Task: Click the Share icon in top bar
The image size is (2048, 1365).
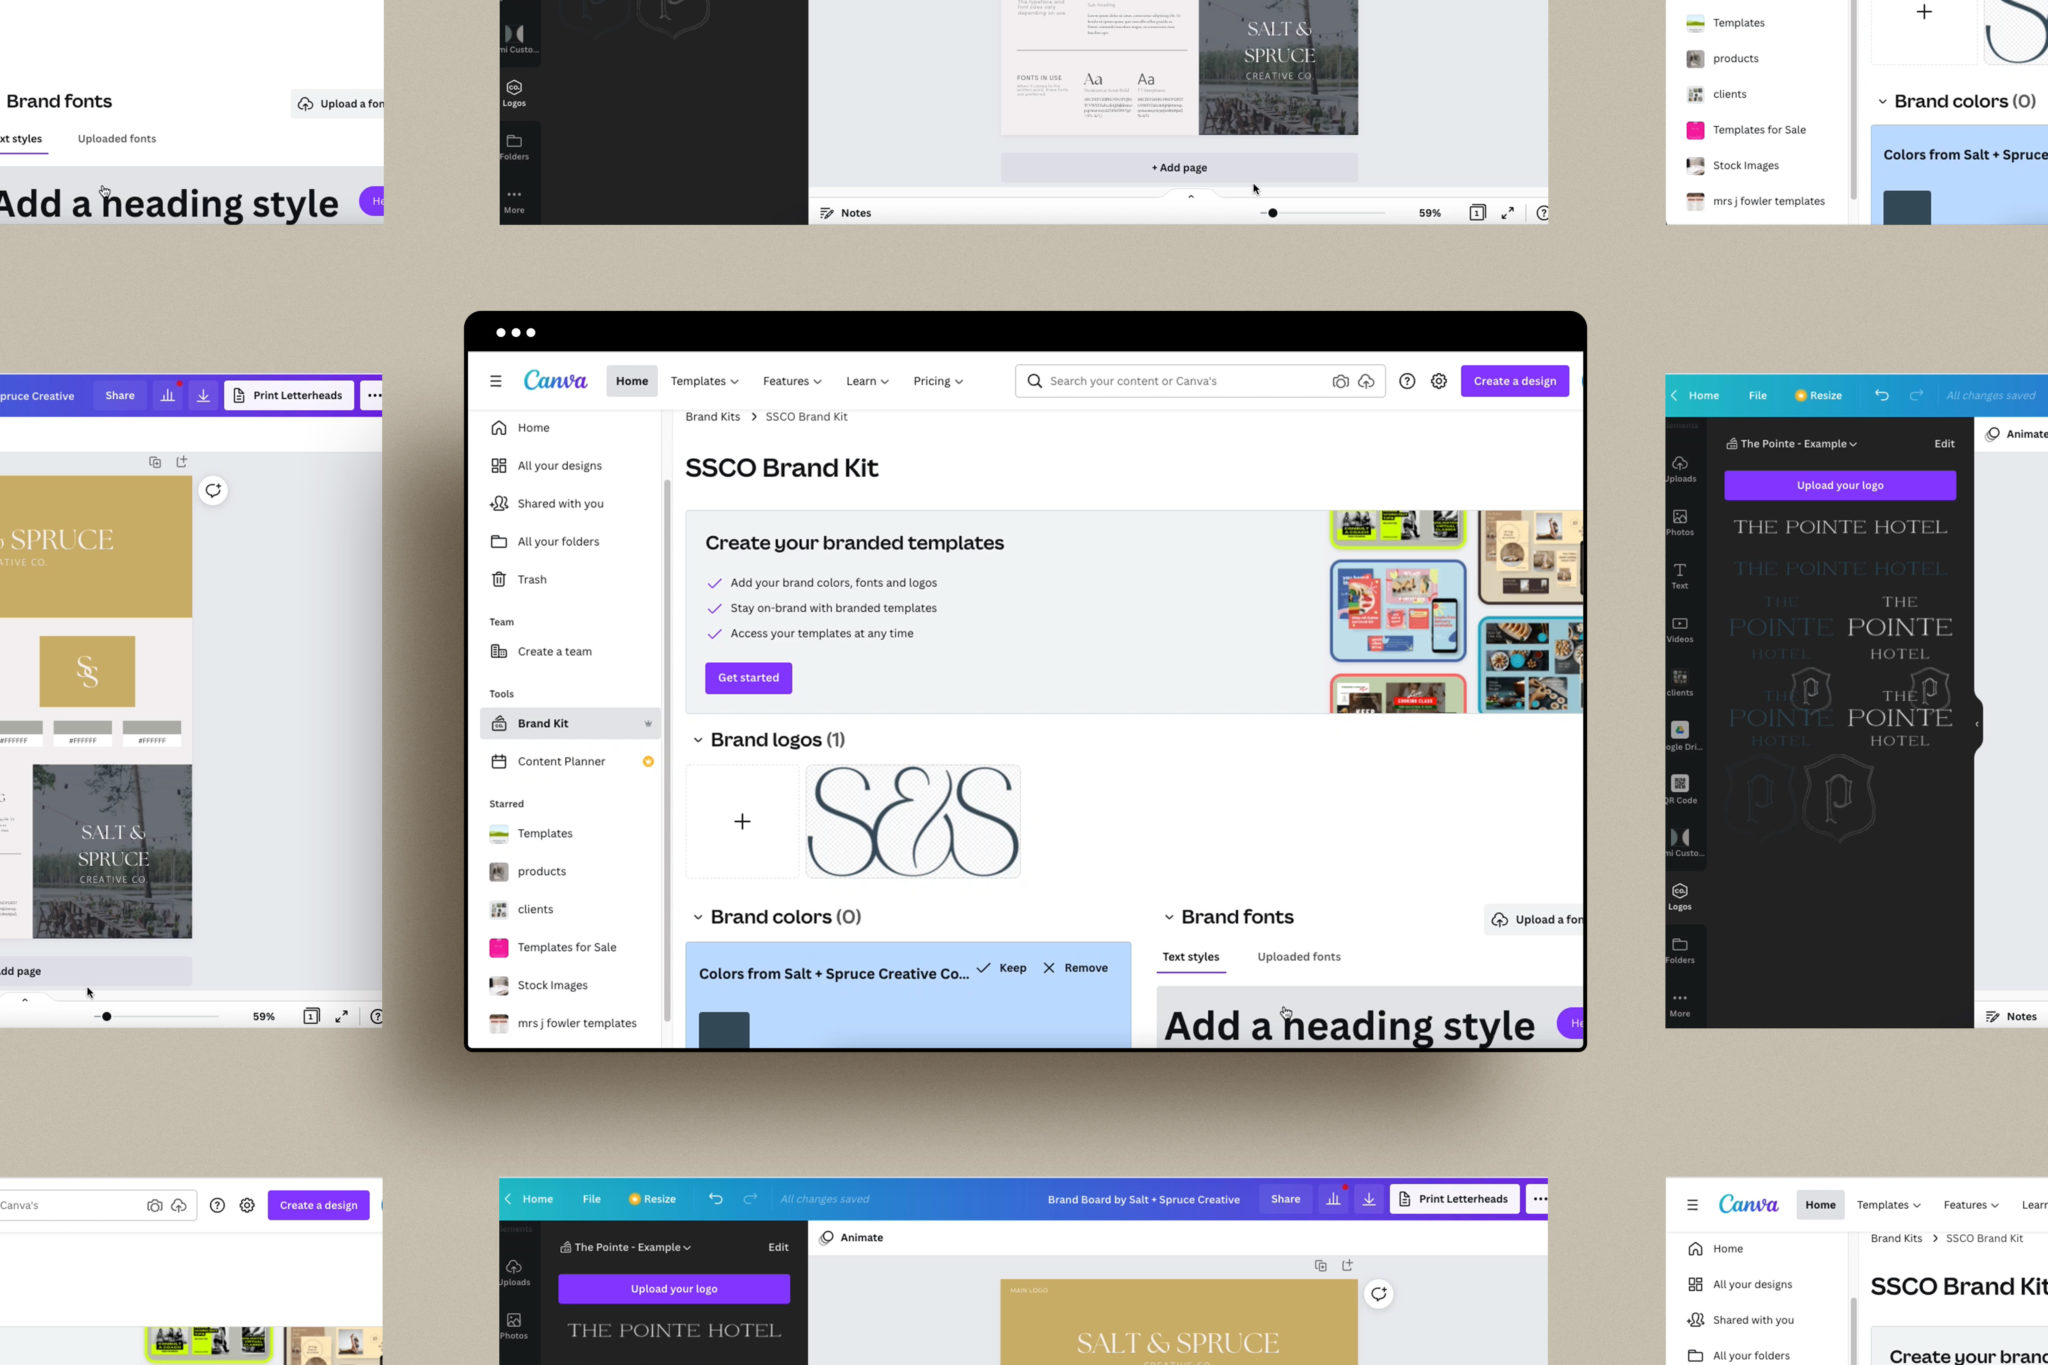Action: [x=119, y=395]
